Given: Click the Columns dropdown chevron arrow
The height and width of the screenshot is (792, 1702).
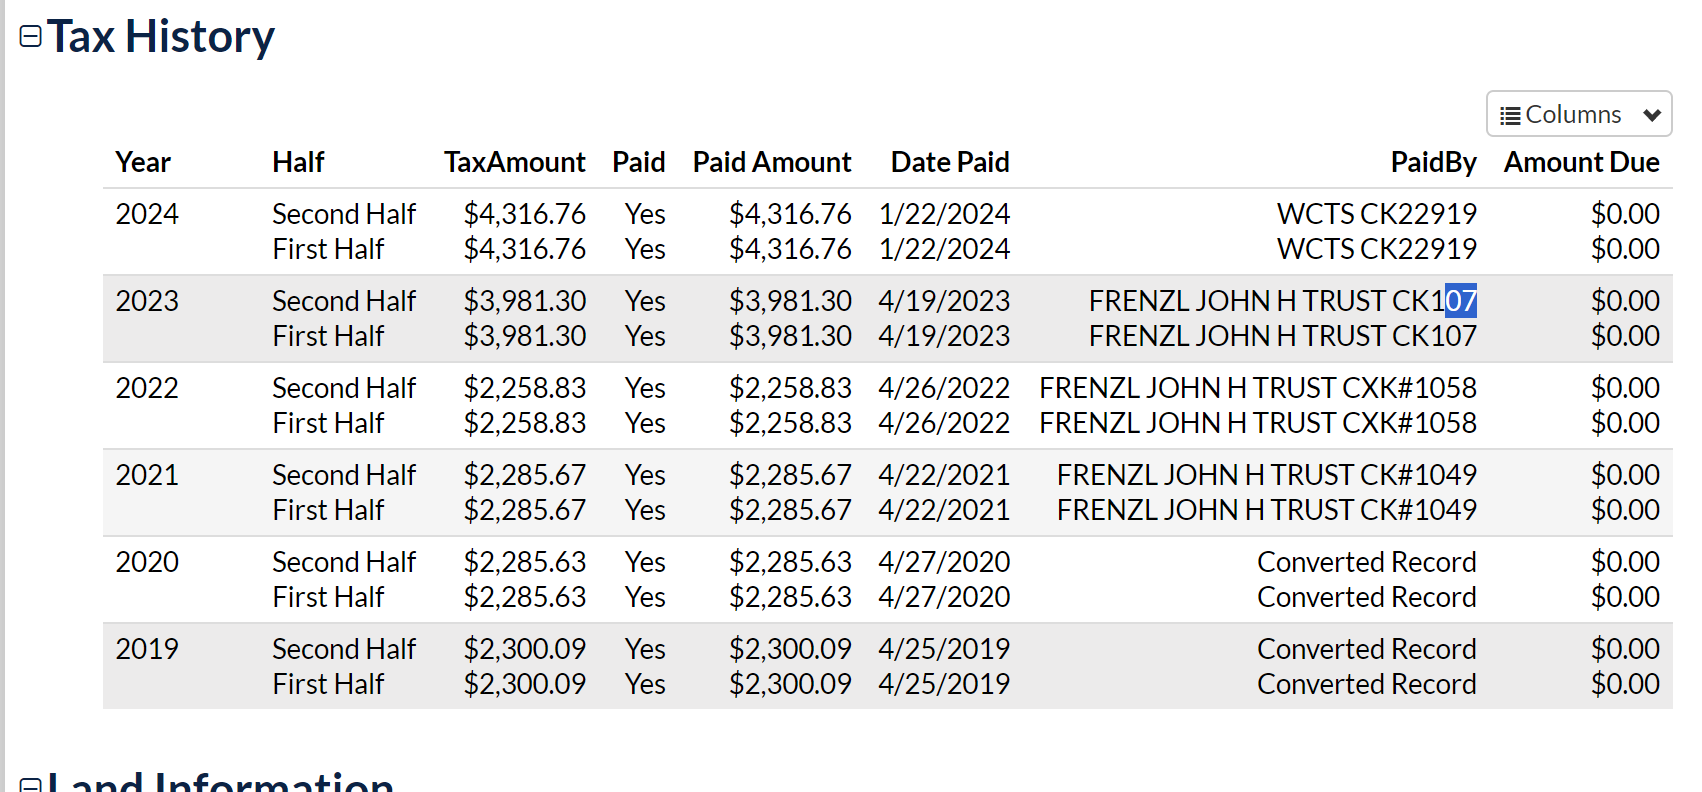Looking at the screenshot, I should coord(1652,115).
